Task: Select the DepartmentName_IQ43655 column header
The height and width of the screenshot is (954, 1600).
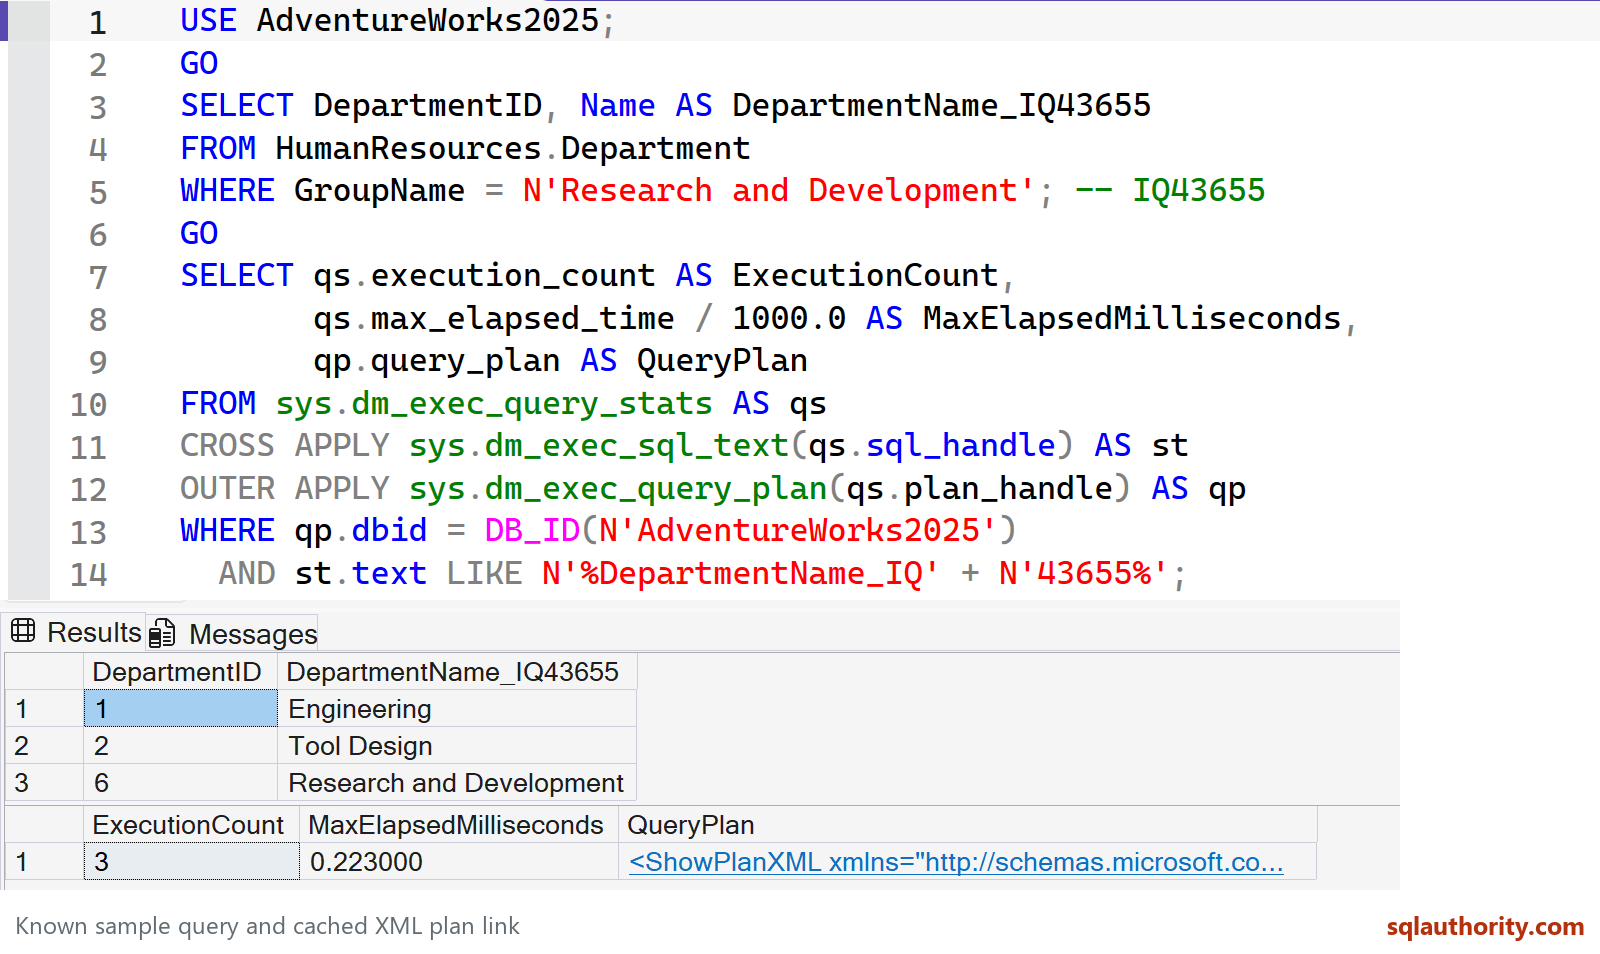Action: pyautogui.click(x=456, y=672)
